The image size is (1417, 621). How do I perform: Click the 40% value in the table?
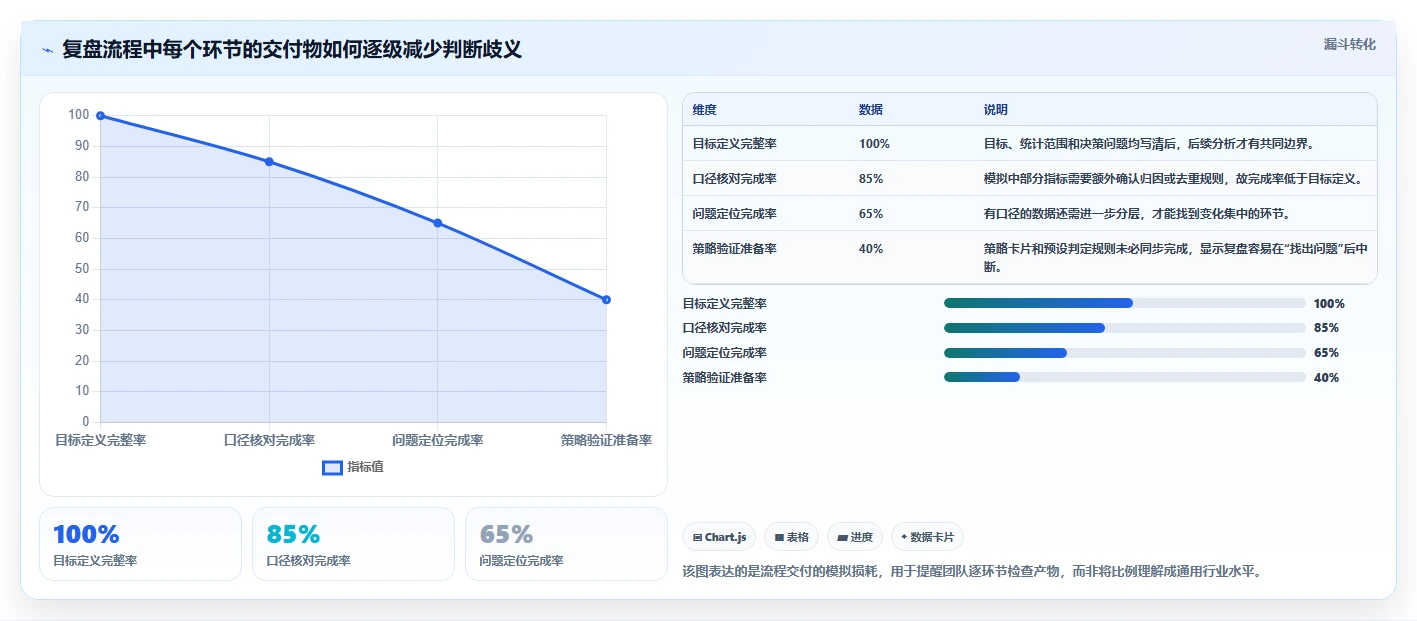(x=871, y=249)
